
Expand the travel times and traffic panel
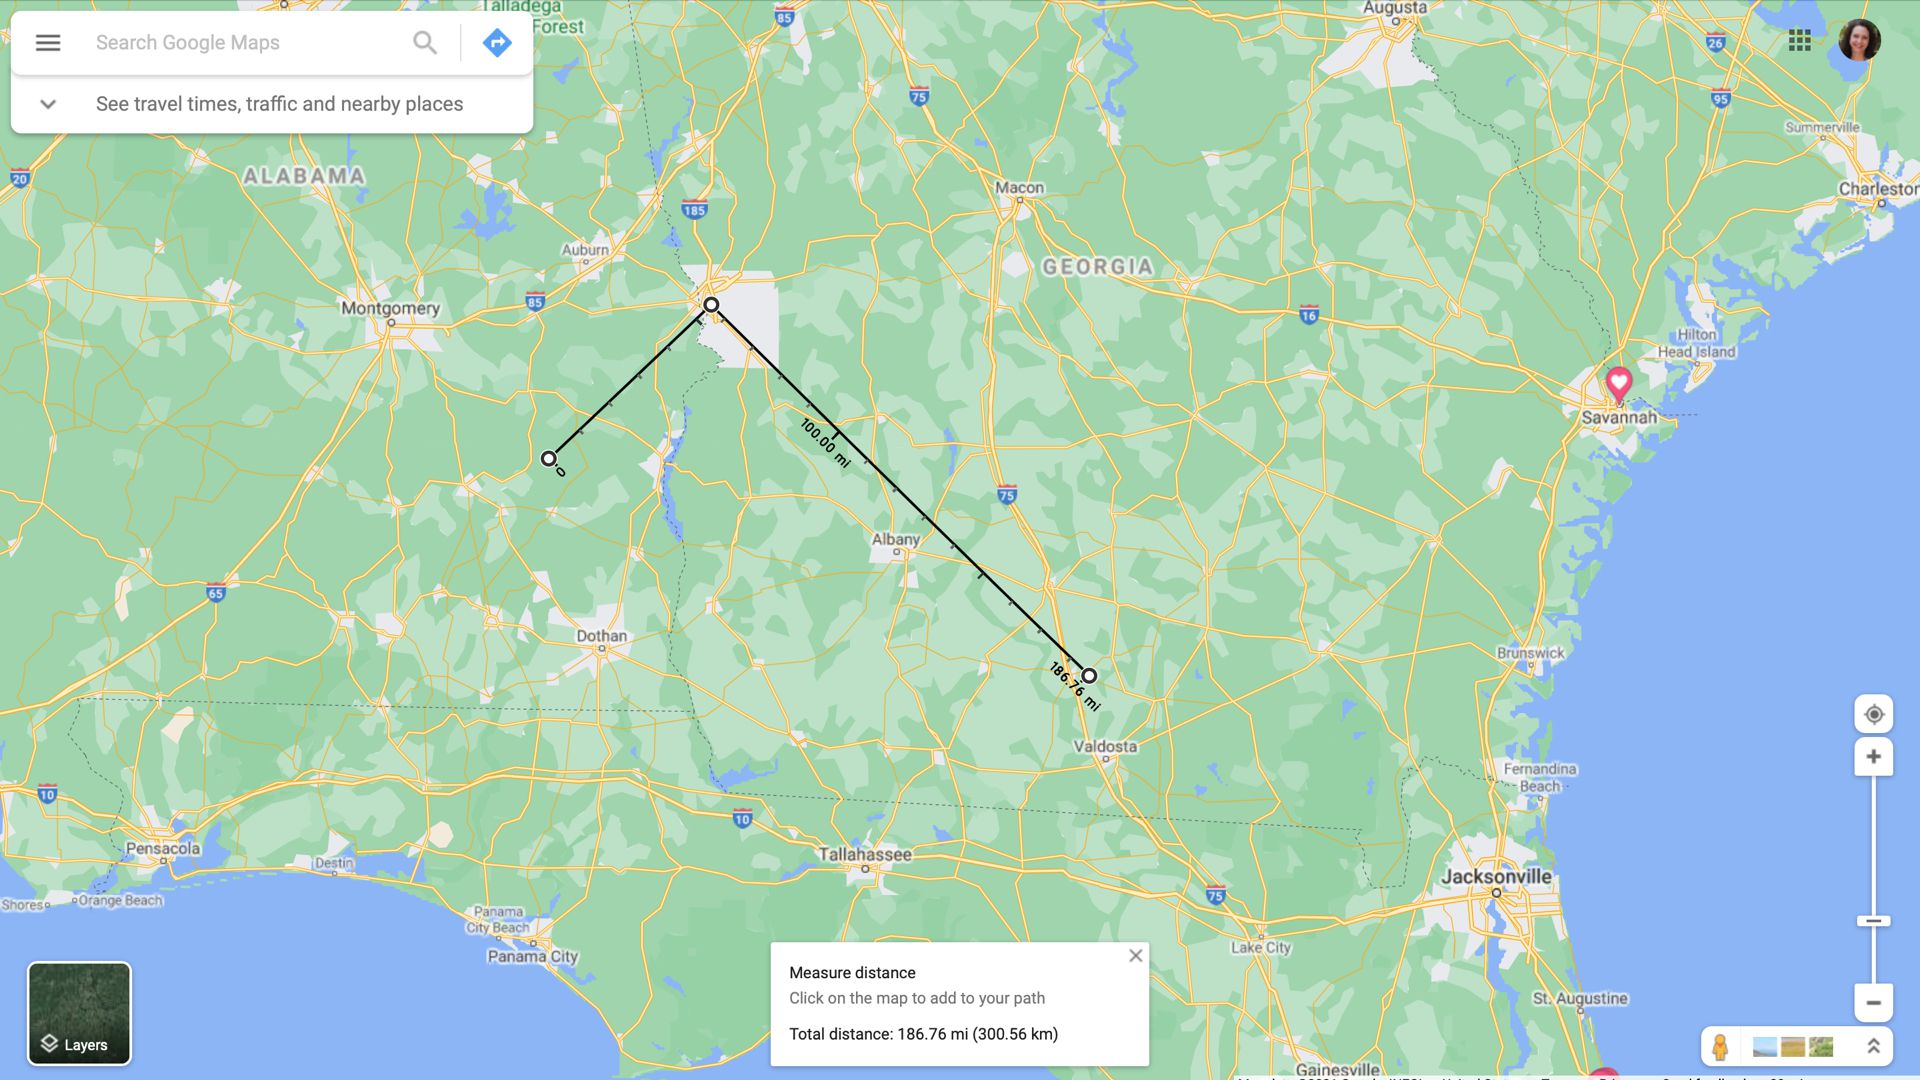coord(46,104)
